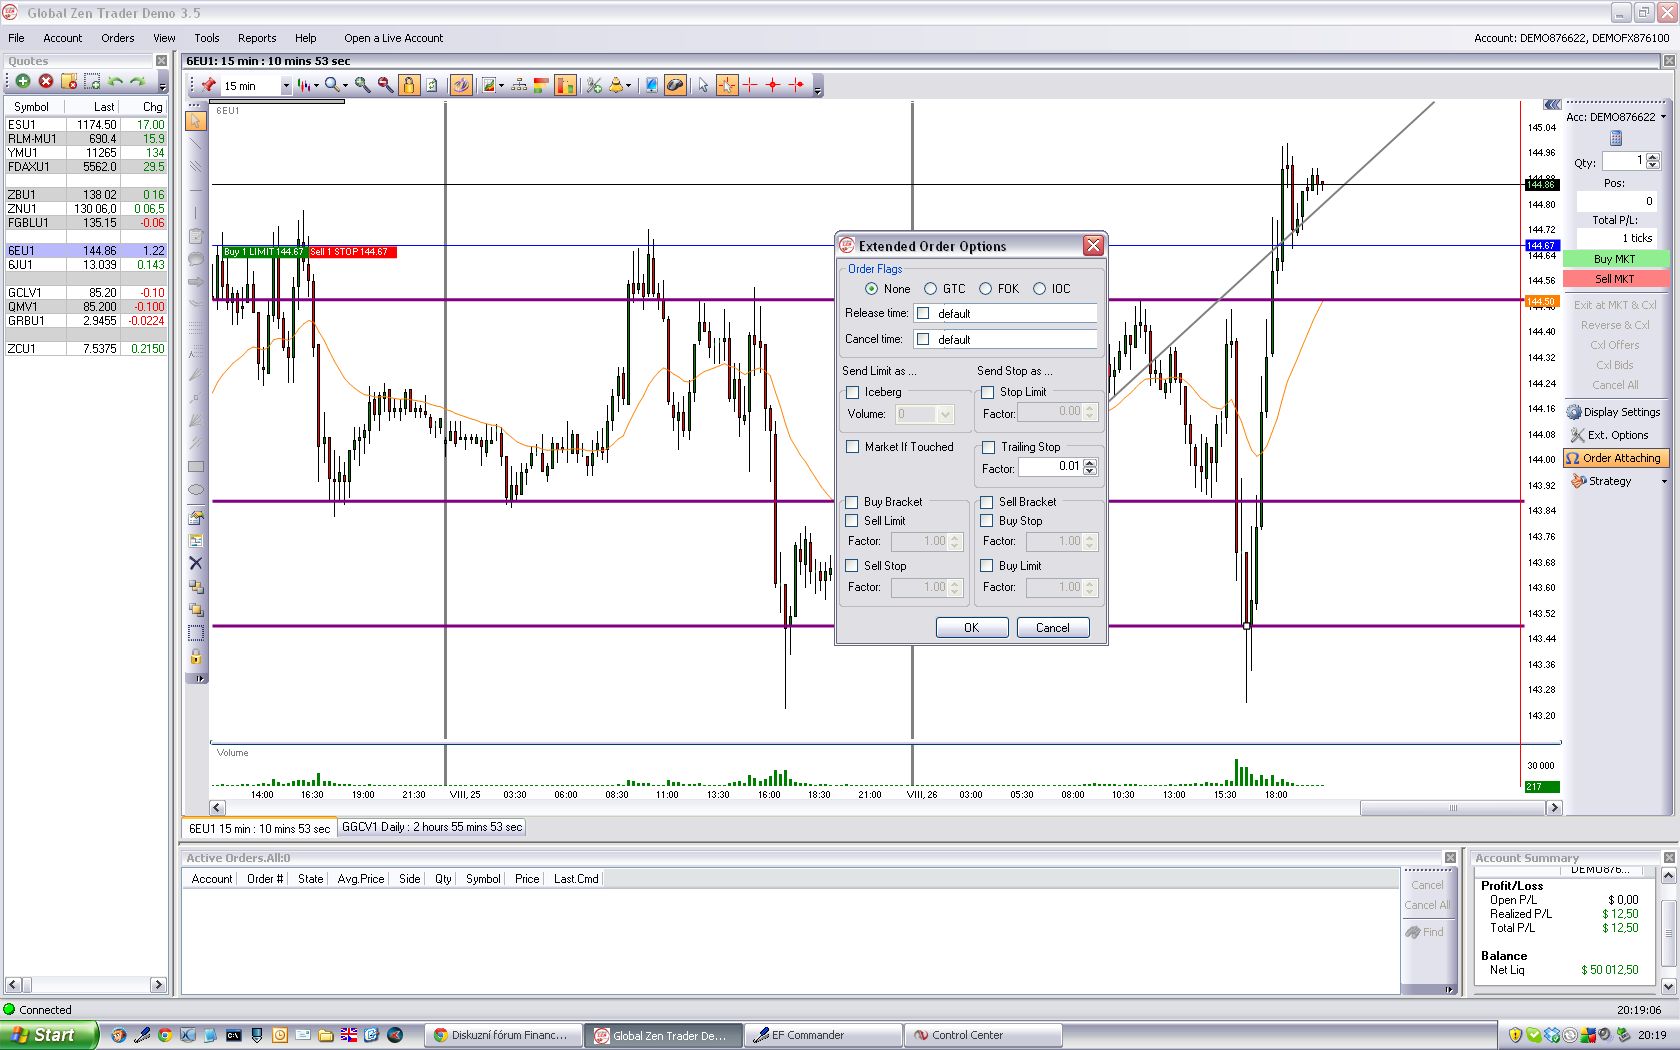
Task: Toggle the padlock icon in chart toolbar
Action: click(x=409, y=85)
